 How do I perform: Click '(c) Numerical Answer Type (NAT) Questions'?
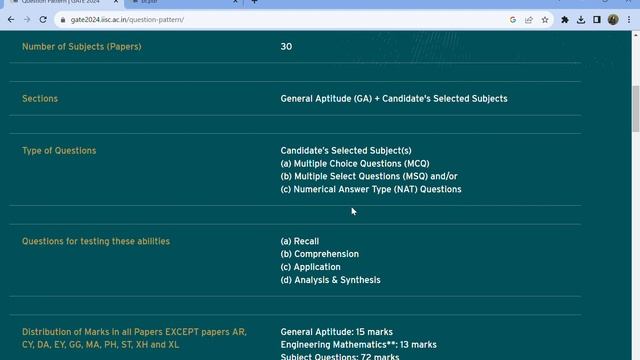[371, 189]
